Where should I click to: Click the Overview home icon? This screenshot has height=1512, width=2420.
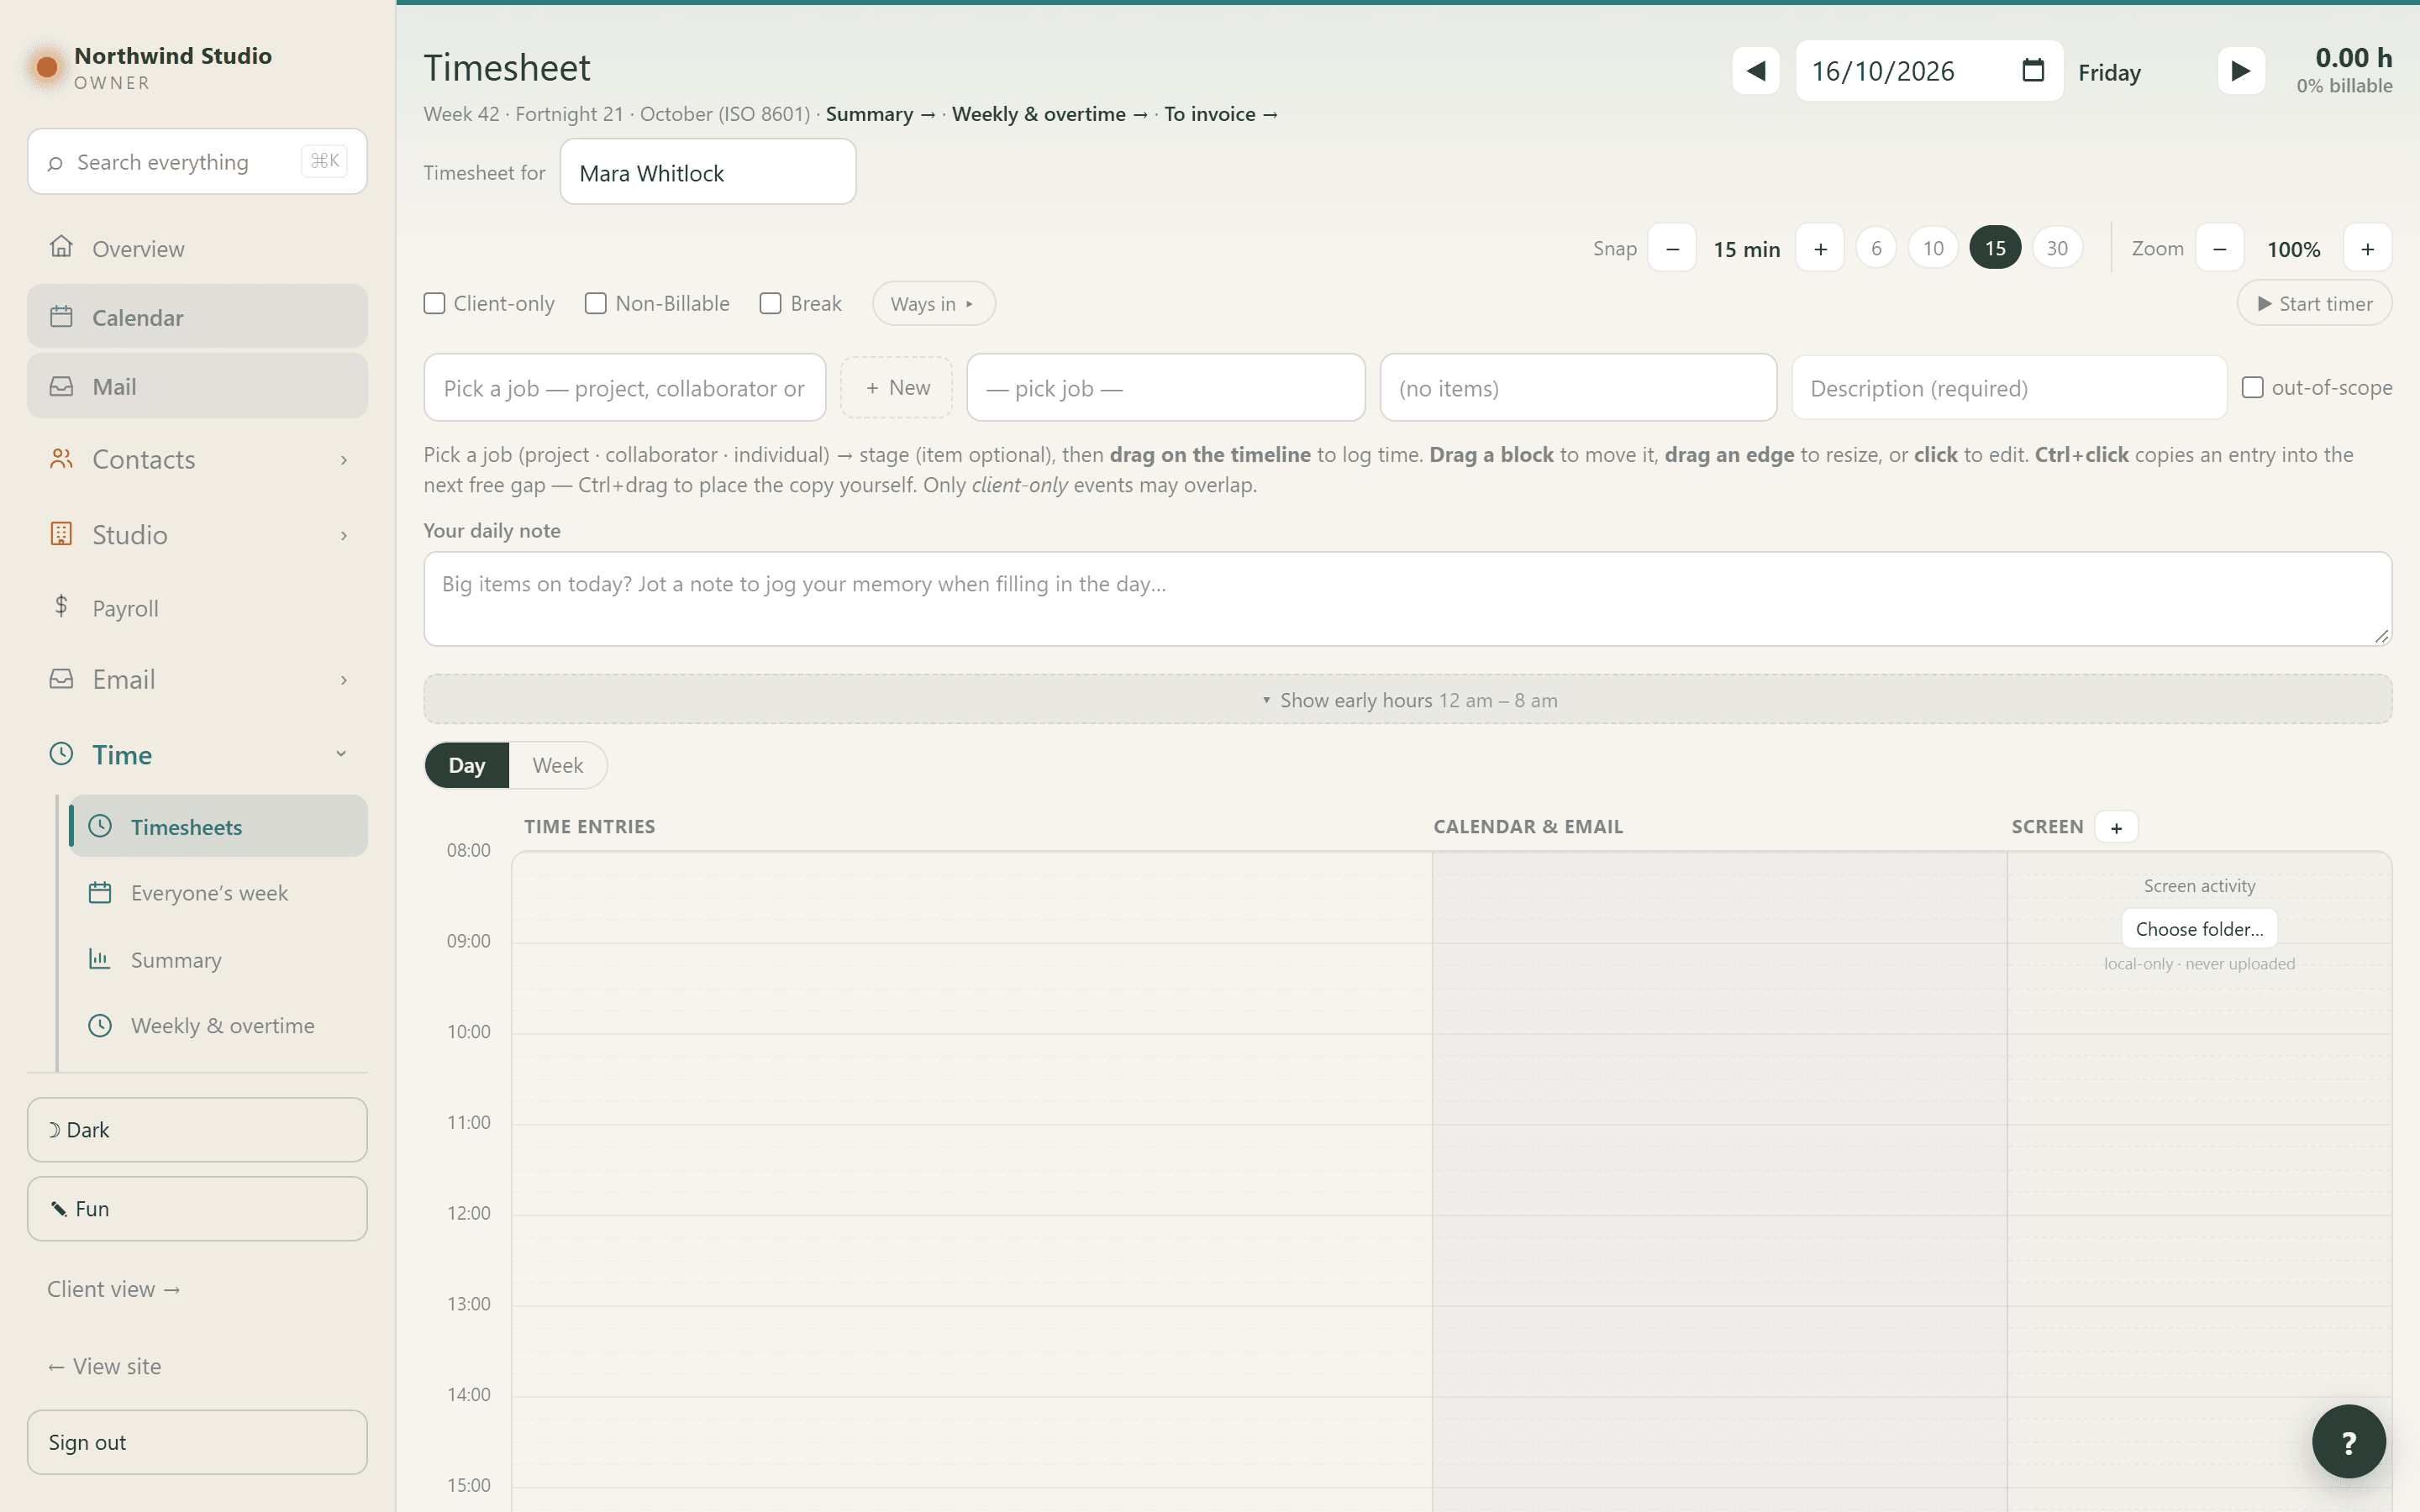coord(61,247)
